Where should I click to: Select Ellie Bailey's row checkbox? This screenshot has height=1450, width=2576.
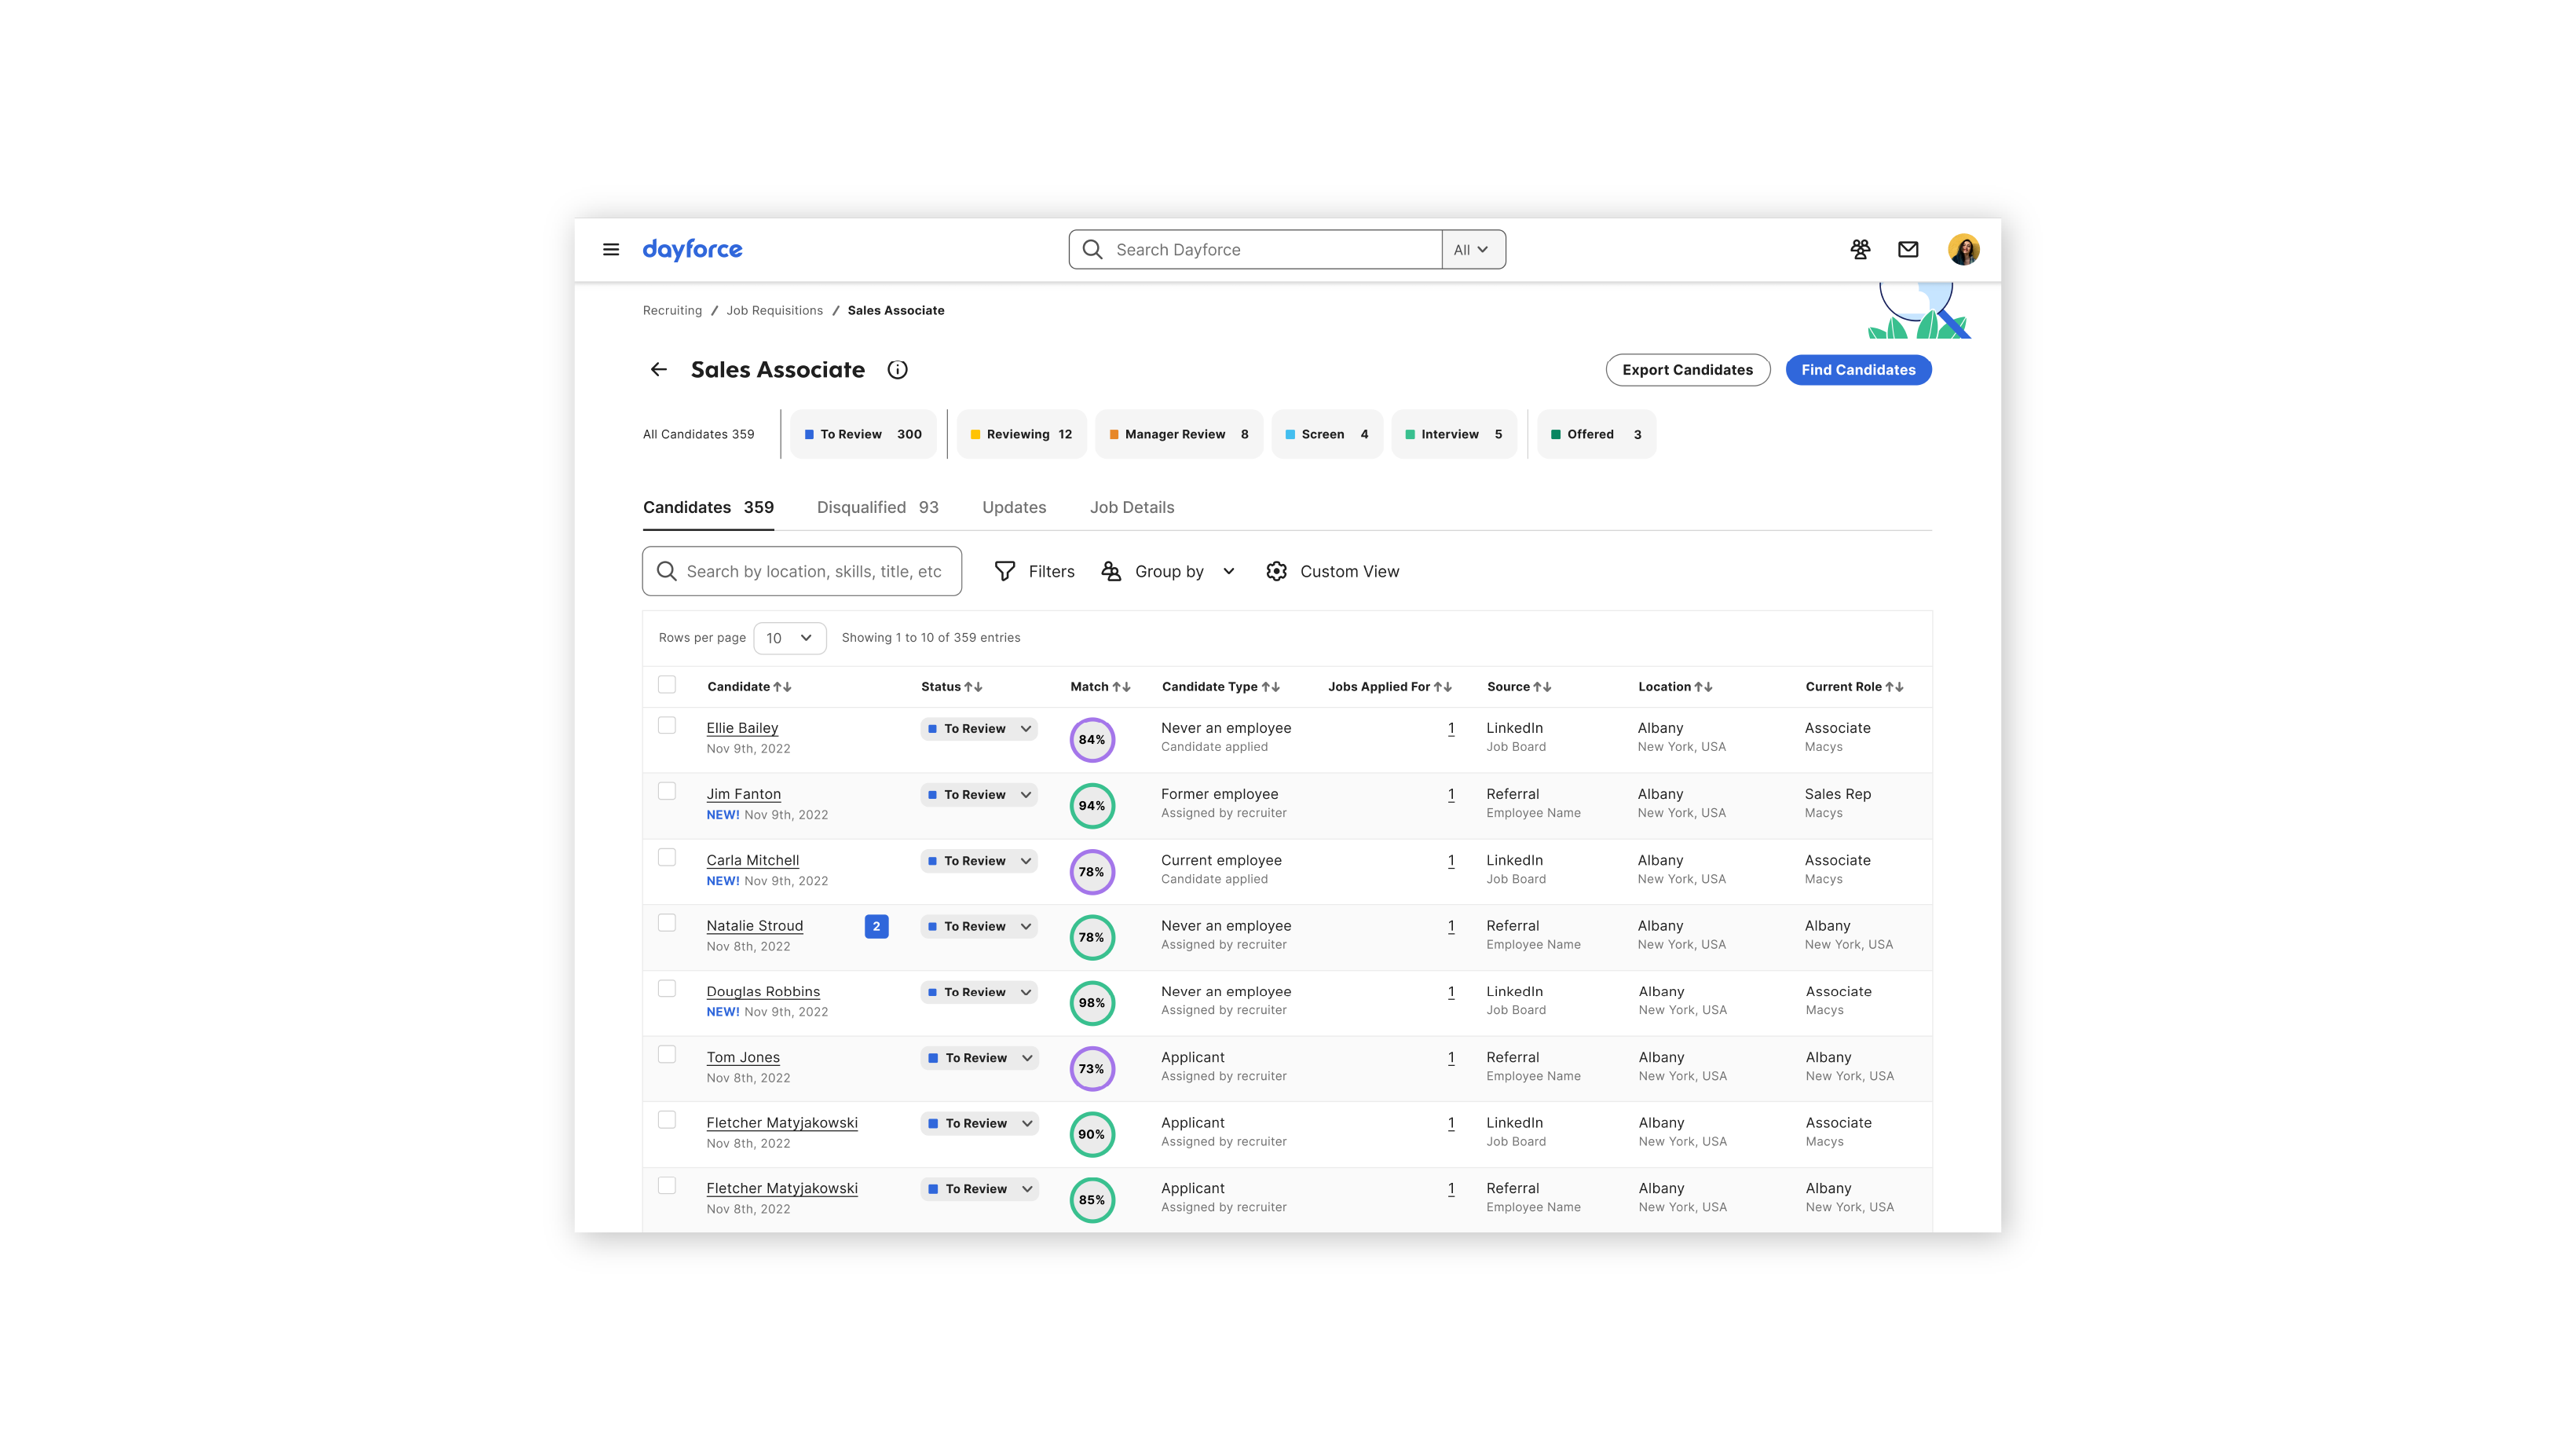tap(667, 726)
